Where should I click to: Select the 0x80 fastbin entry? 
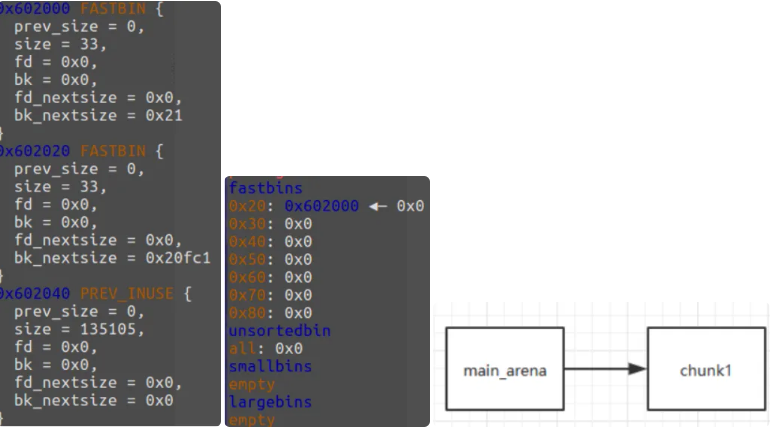click(x=270, y=313)
